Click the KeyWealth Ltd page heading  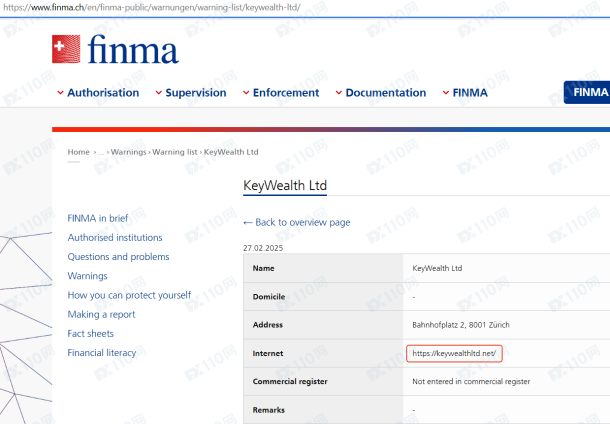coord(285,186)
